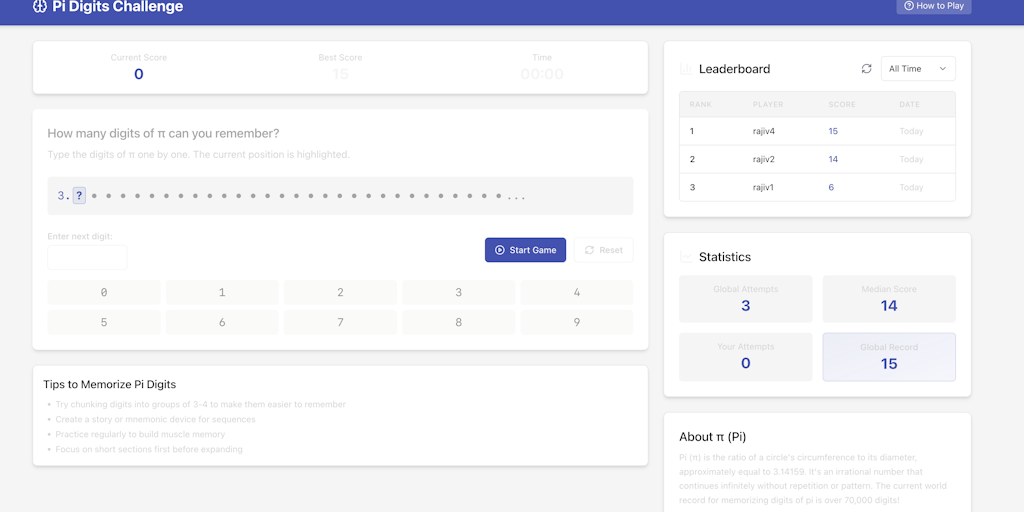
Task: Tap keypad digit 4
Action: [x=576, y=293]
